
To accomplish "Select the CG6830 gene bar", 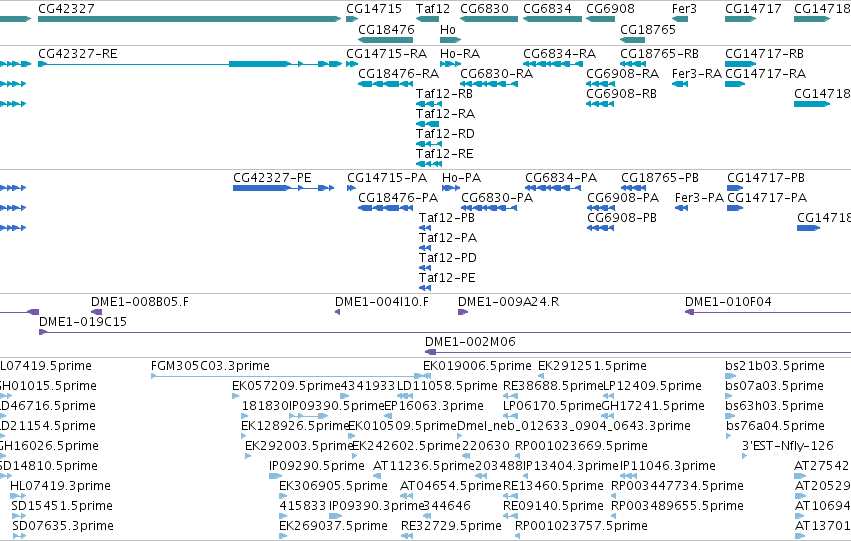I will (489, 19).
